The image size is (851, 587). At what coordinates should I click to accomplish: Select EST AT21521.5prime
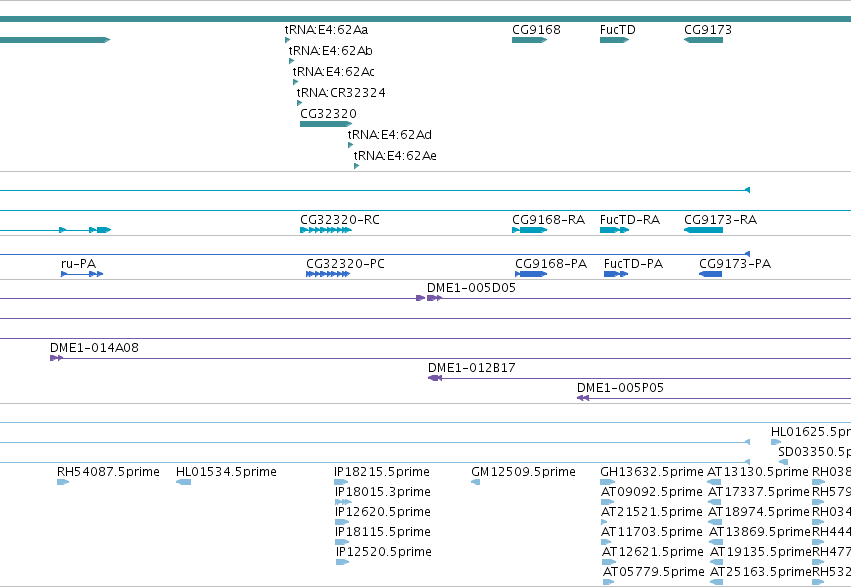605,522
